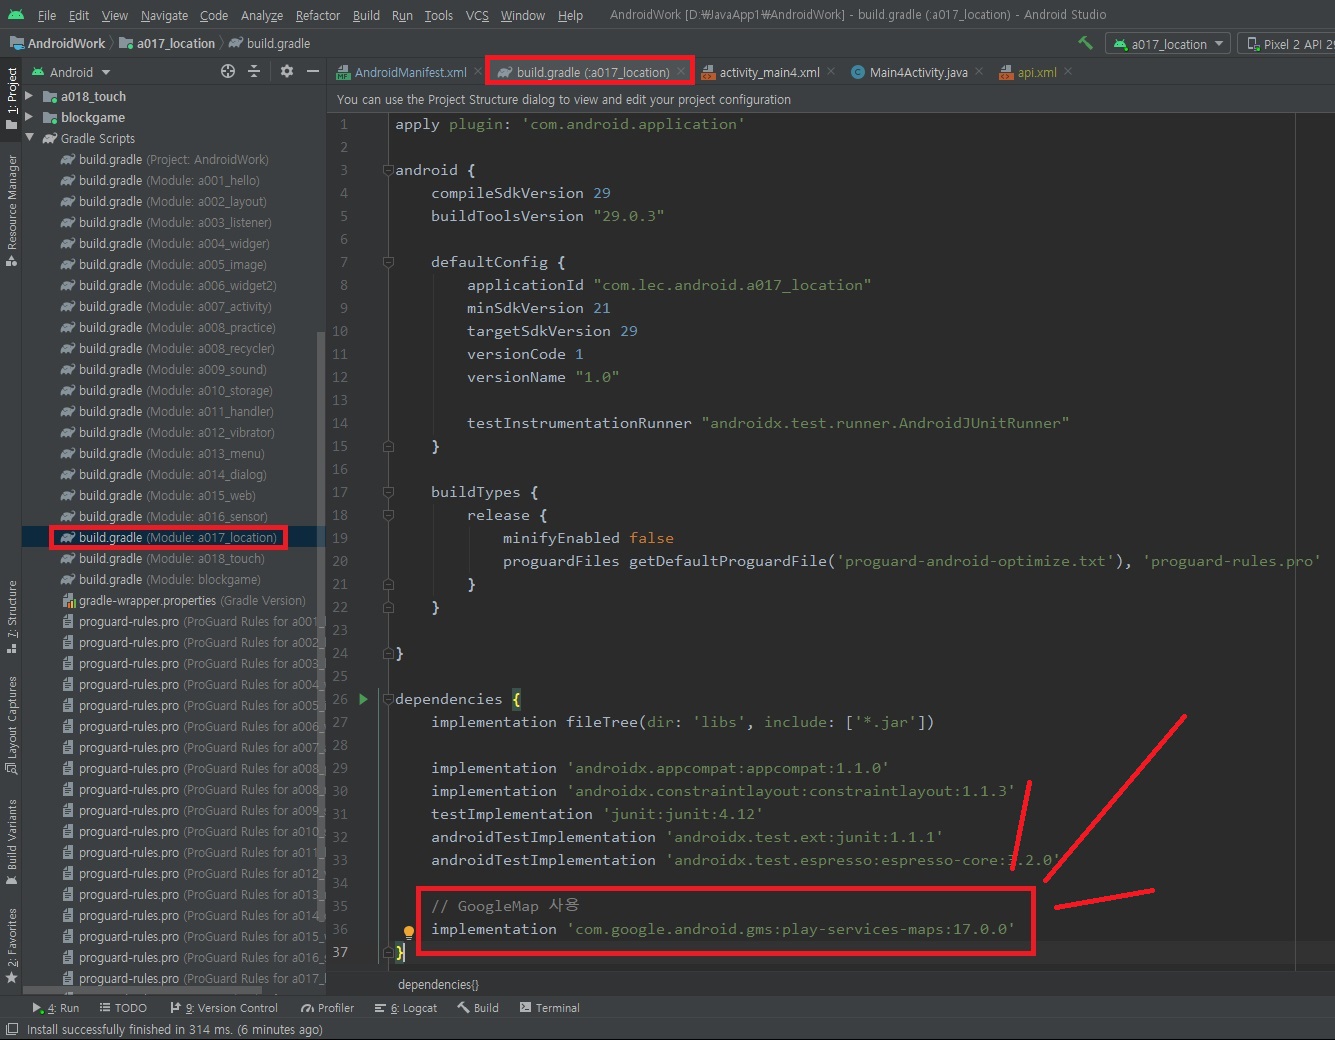Open the Version Control tool window
Viewport: 1335px width, 1040px height.
(224, 1008)
